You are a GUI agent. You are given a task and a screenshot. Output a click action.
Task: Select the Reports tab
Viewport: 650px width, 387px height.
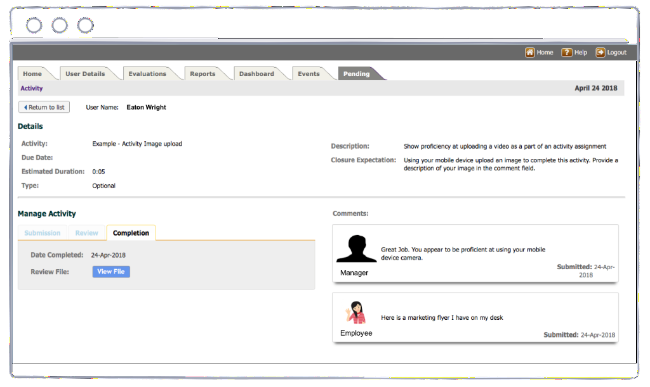202,73
